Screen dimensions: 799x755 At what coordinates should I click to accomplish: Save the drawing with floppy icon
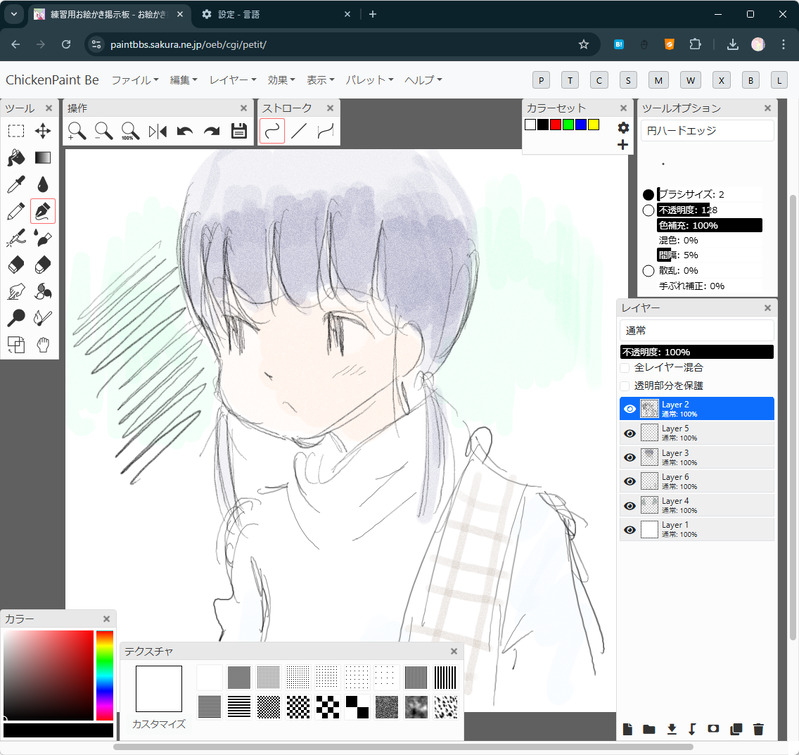239,131
